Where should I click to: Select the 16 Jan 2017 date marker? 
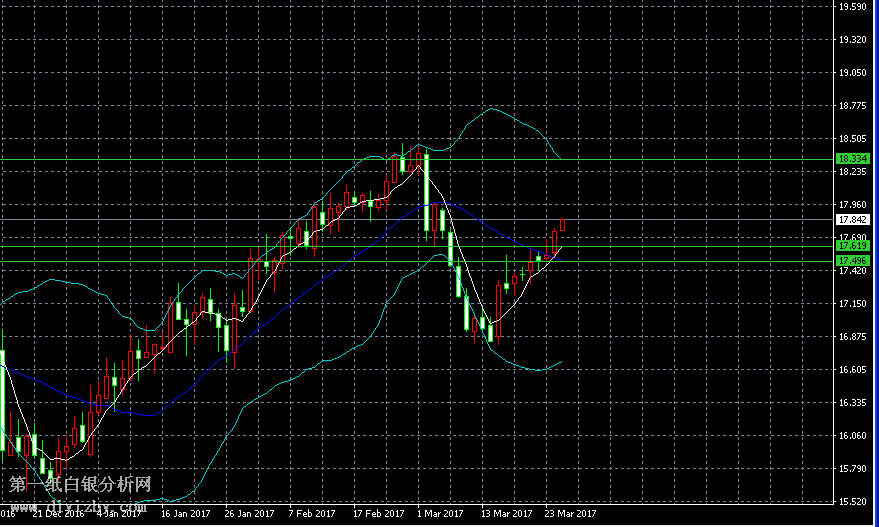185,514
